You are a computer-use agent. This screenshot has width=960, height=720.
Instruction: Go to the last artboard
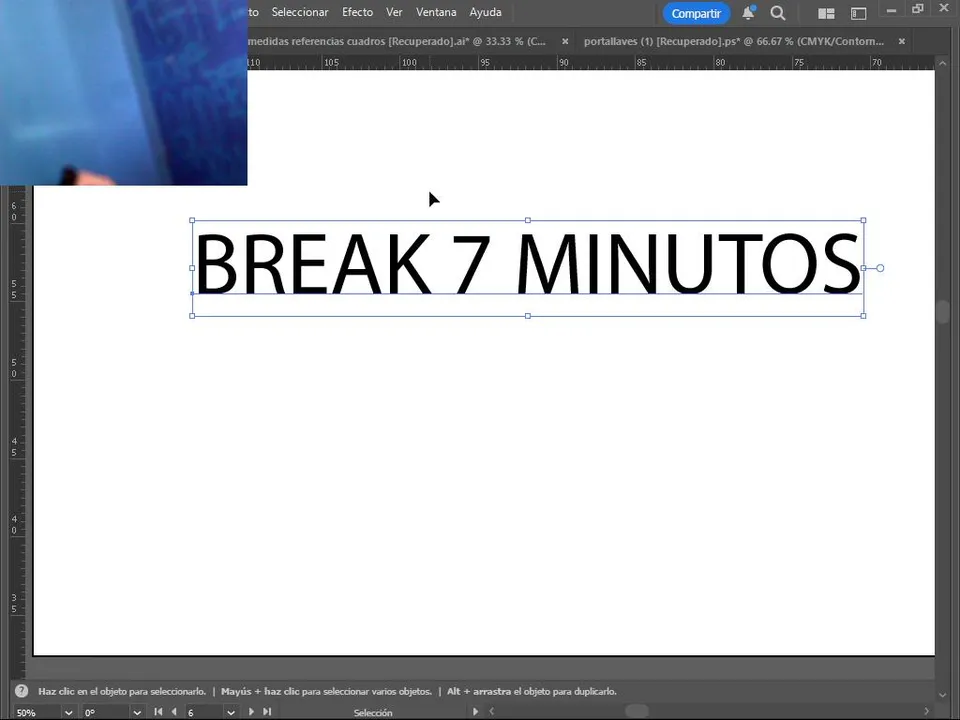pos(267,712)
